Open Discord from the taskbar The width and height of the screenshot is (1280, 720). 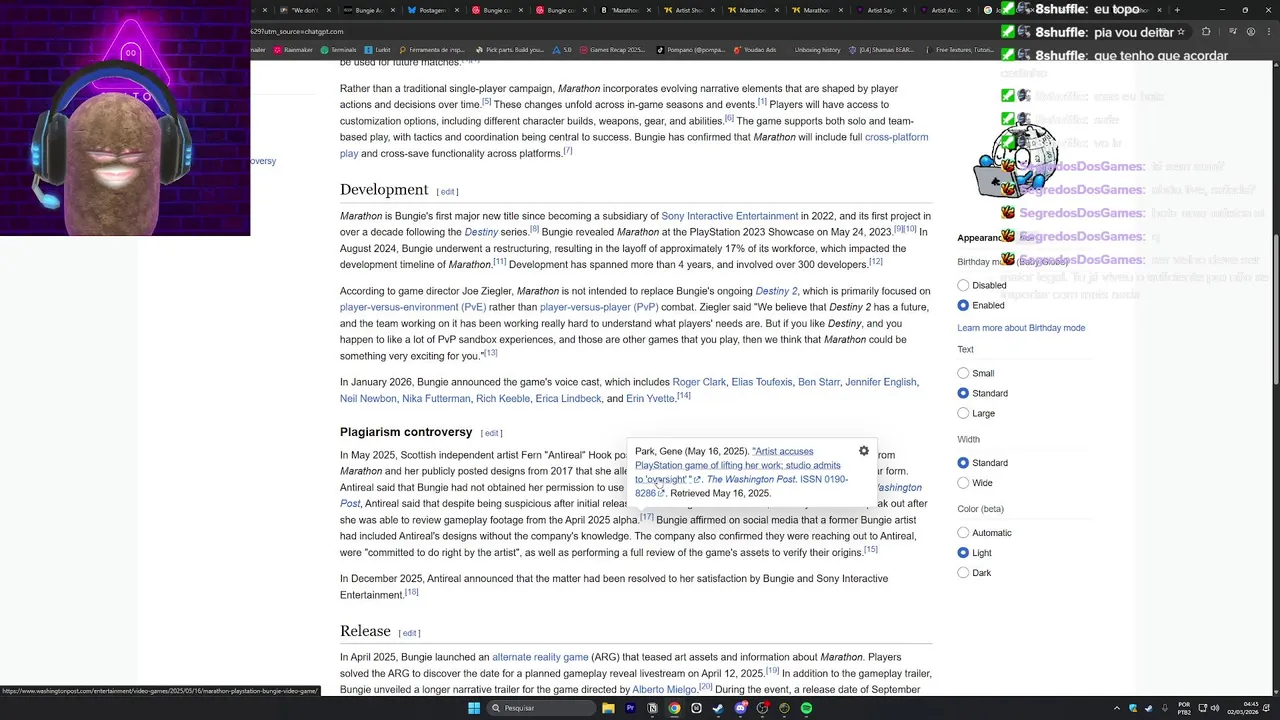tap(740, 708)
